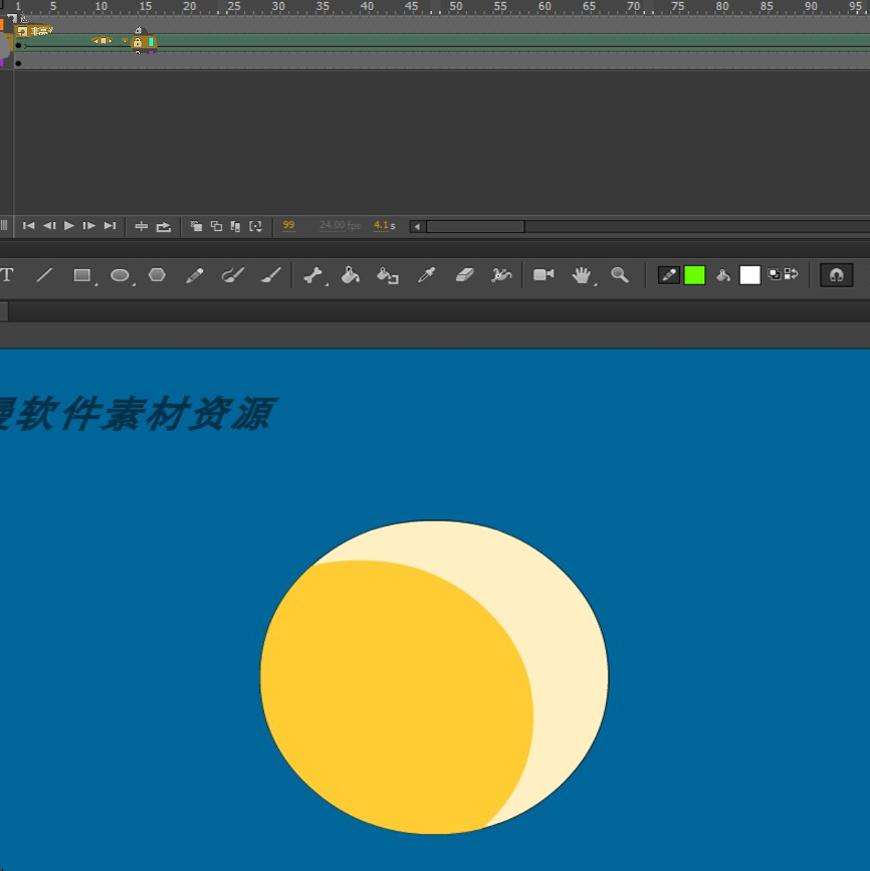Step forward one frame
This screenshot has width=870, height=871.
[88, 226]
